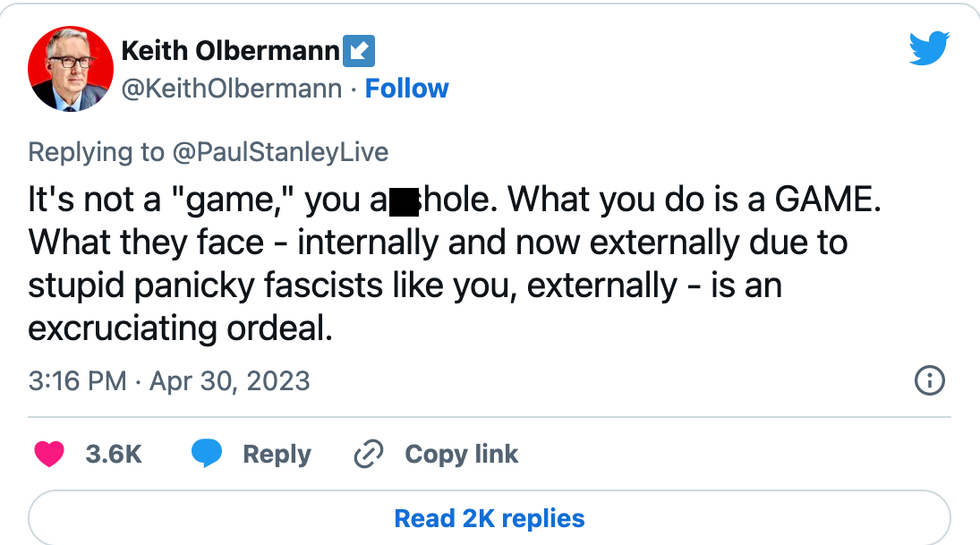Like the tweet with the heart icon
This screenshot has height=545, width=980.
tap(49, 454)
